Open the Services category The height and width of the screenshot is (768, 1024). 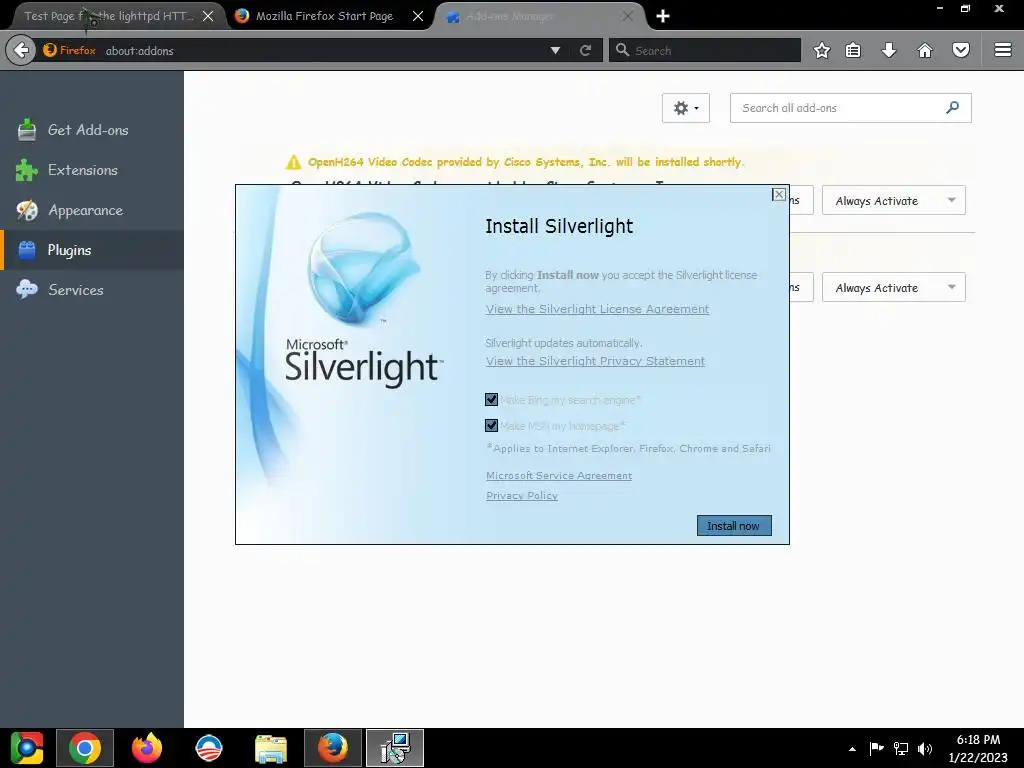point(92,290)
